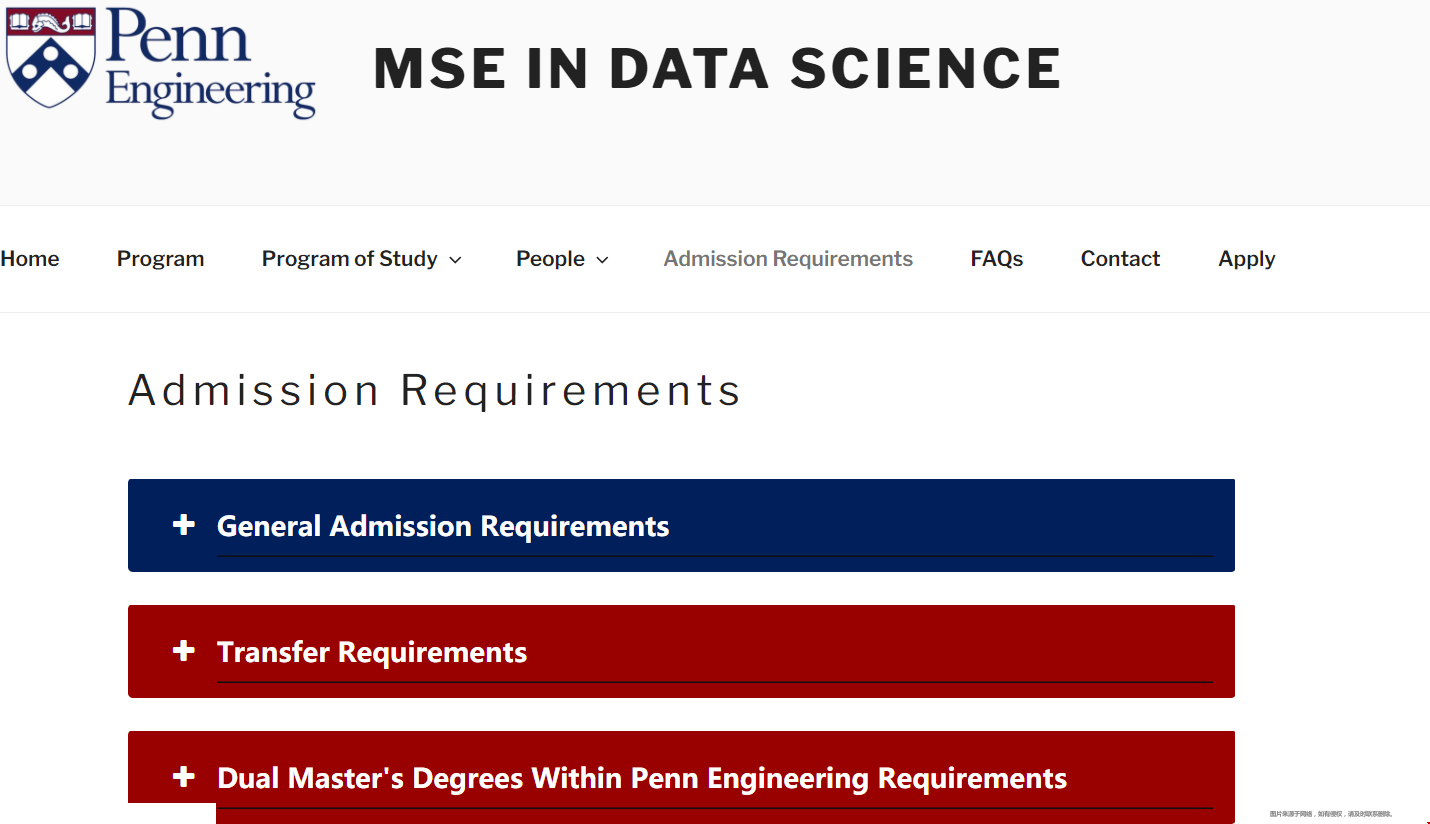Expand the People dropdown chevron

coord(602,260)
